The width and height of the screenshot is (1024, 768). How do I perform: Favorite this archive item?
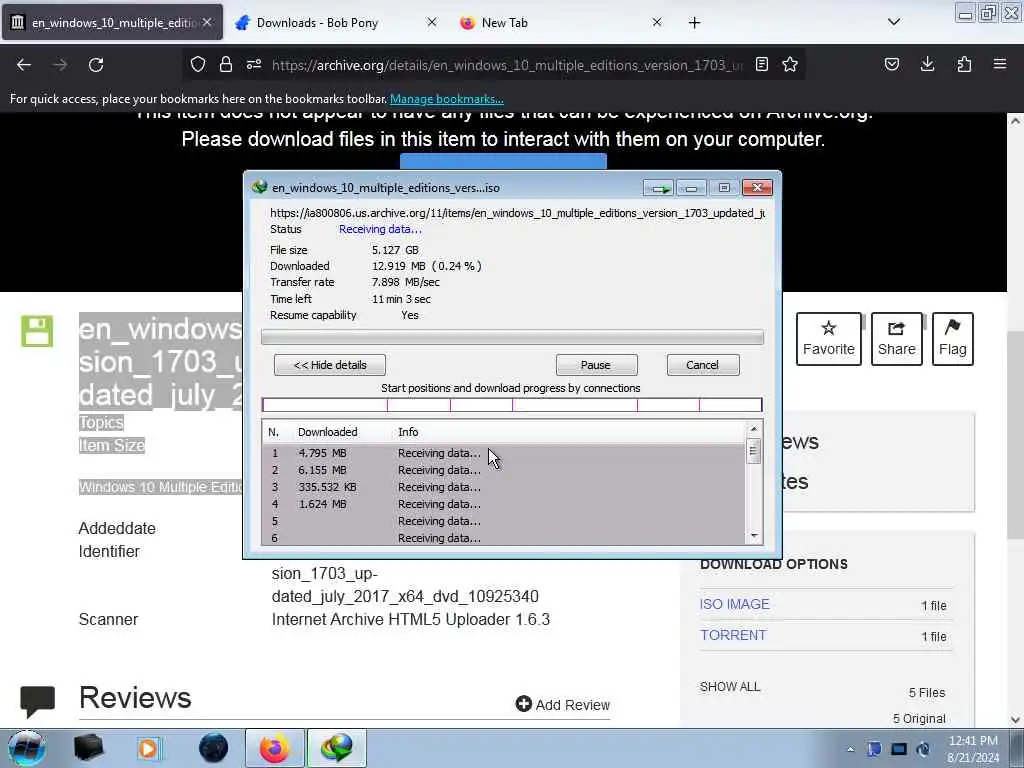tap(829, 339)
